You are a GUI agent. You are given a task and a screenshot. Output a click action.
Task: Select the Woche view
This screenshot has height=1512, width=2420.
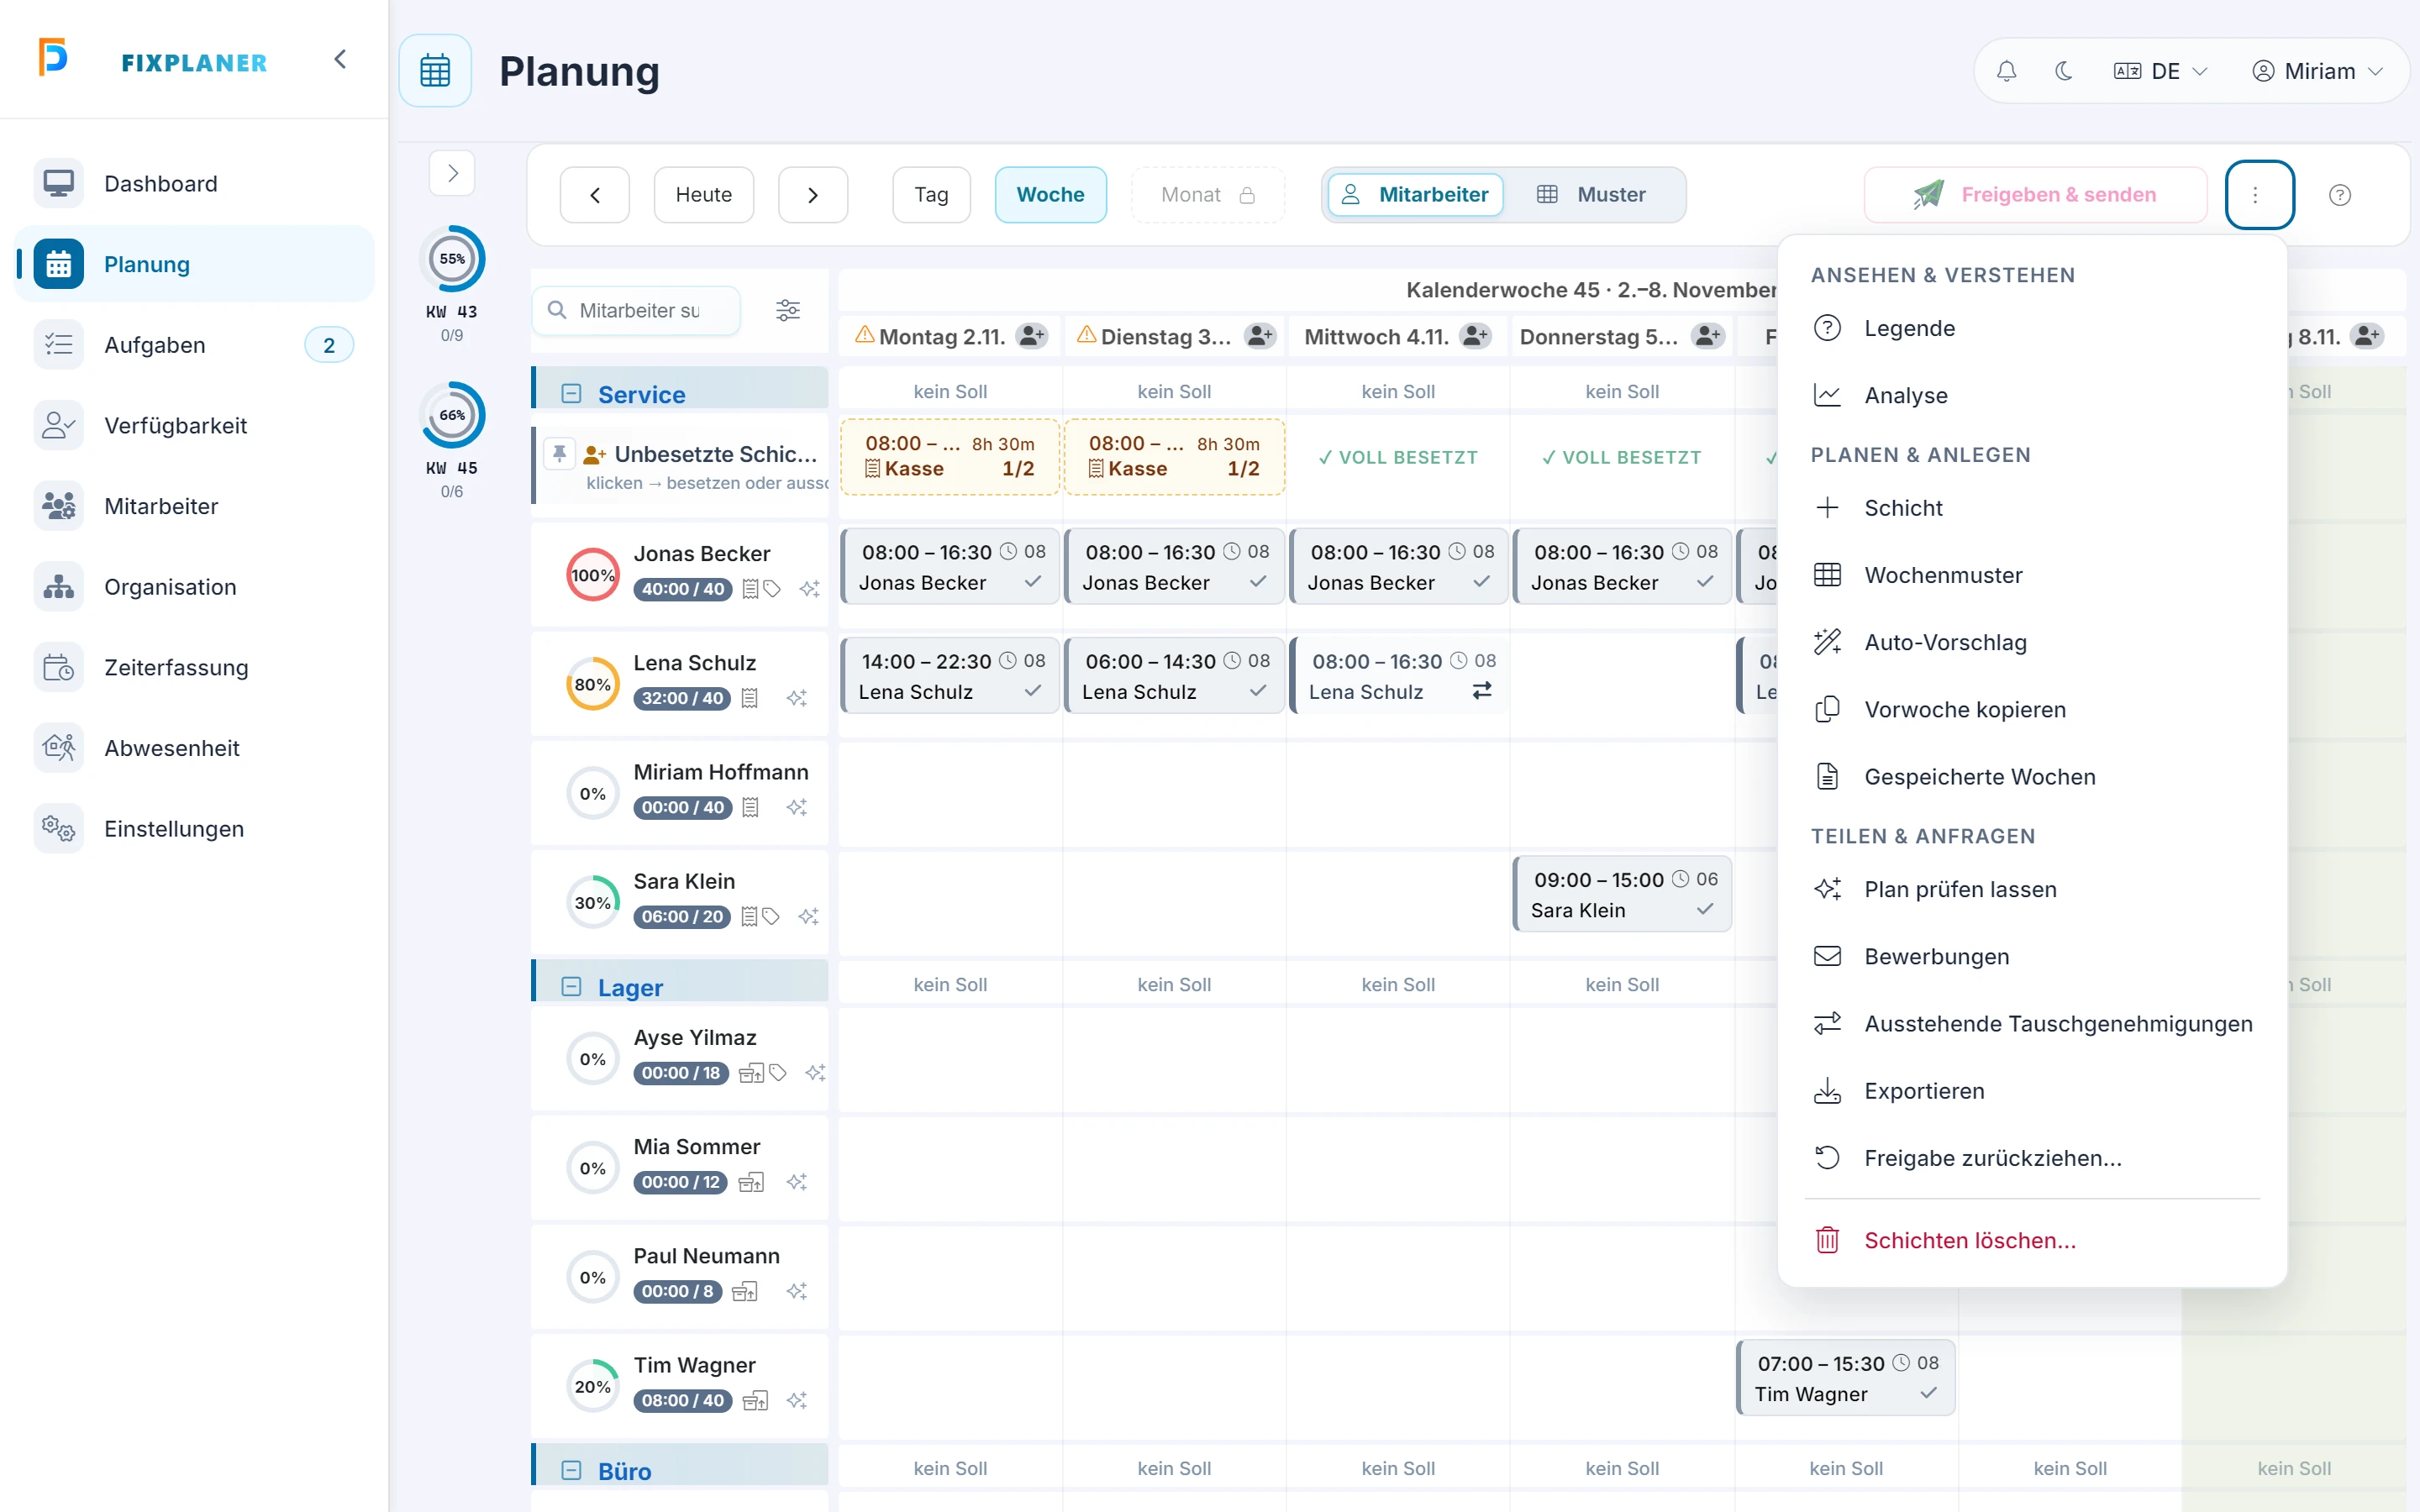(x=1050, y=195)
